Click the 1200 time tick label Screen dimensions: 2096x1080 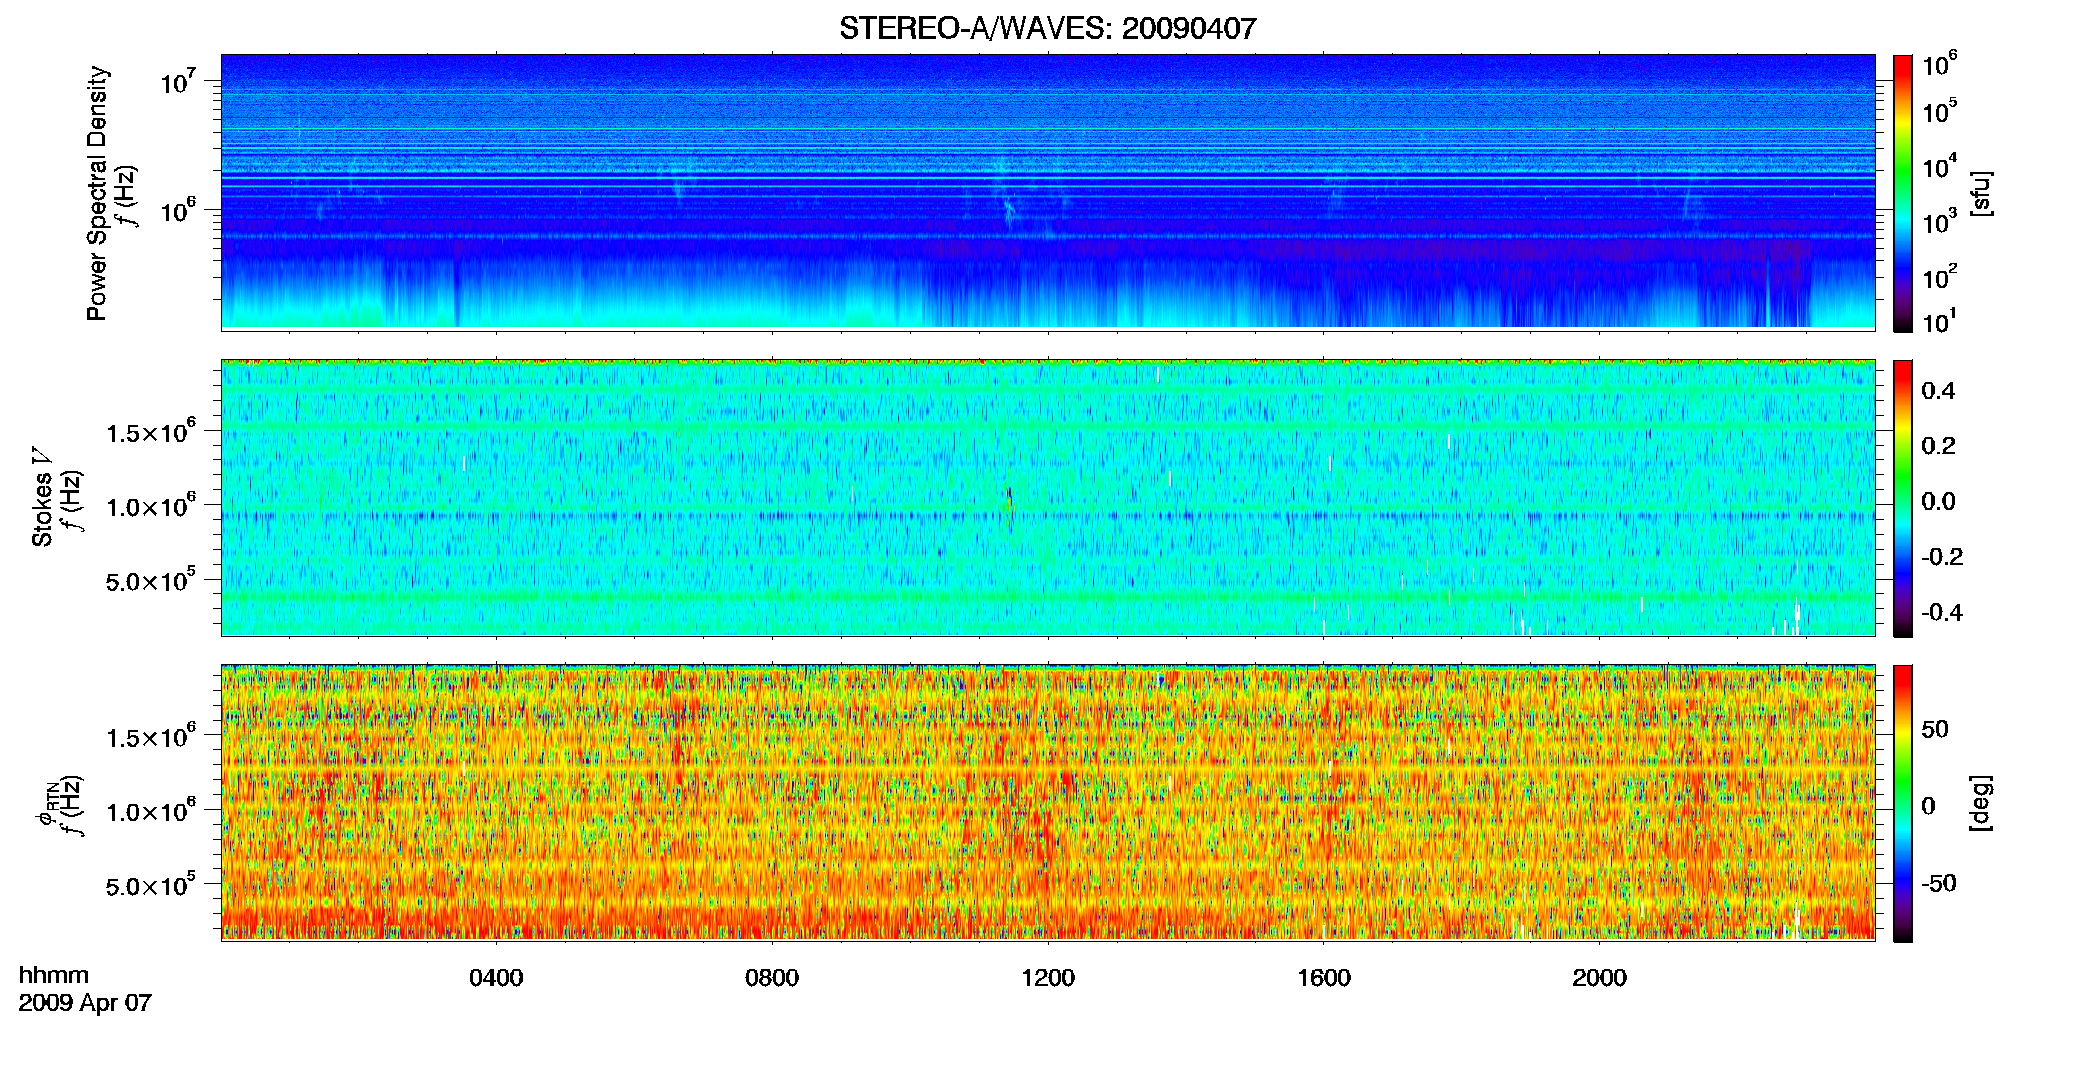(x=1048, y=978)
